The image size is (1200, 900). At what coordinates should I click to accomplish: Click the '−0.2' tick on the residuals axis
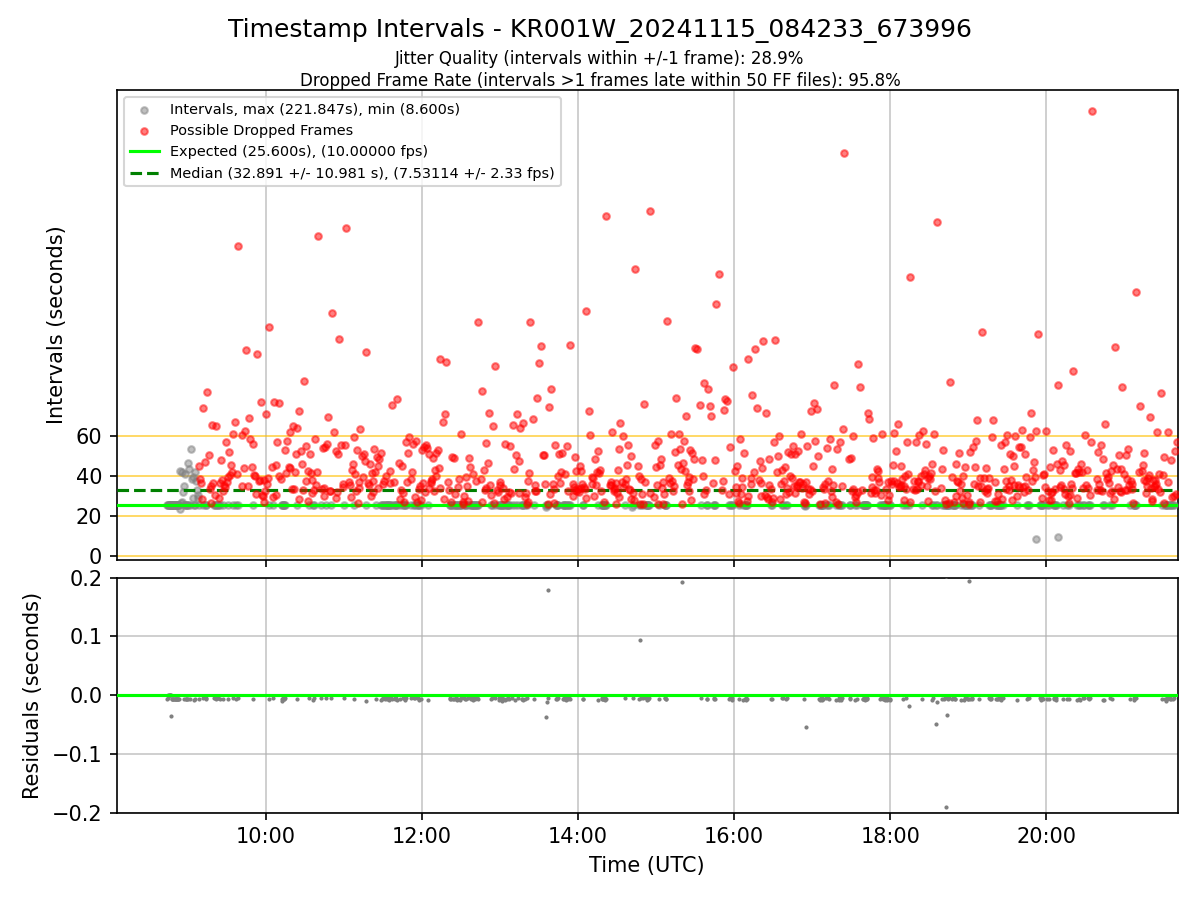pos(79,813)
